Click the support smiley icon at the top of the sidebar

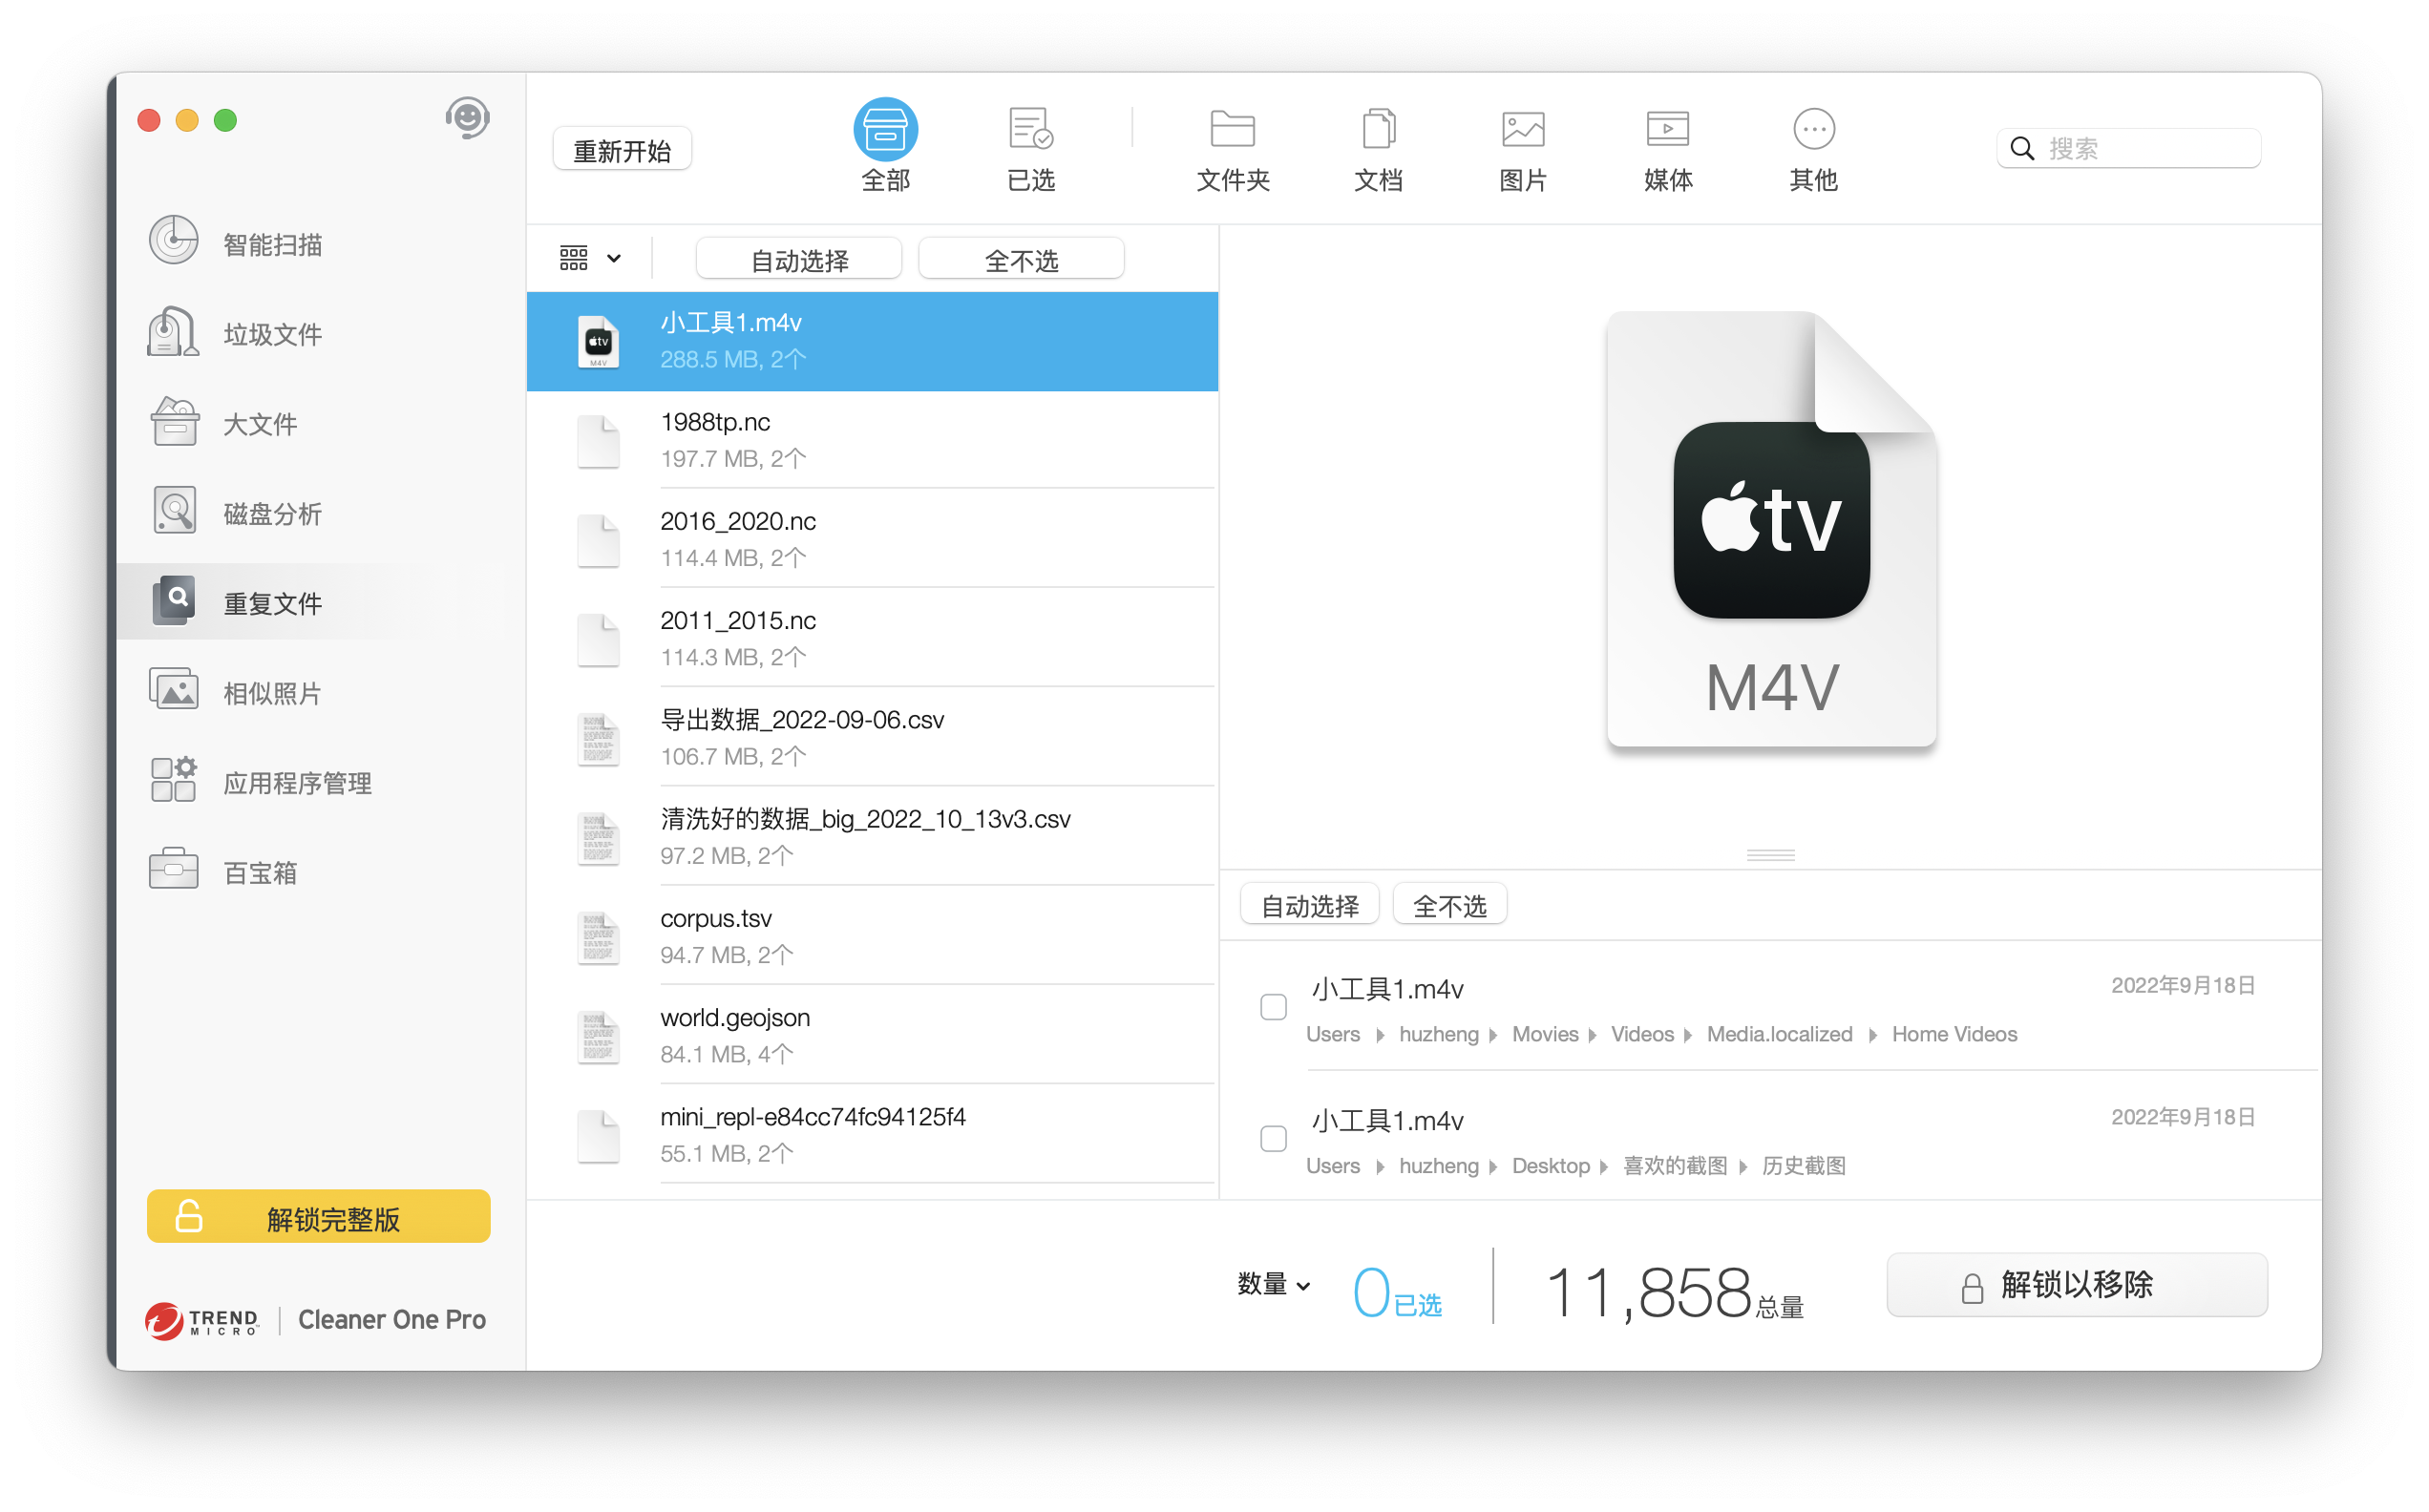pyautogui.click(x=467, y=118)
